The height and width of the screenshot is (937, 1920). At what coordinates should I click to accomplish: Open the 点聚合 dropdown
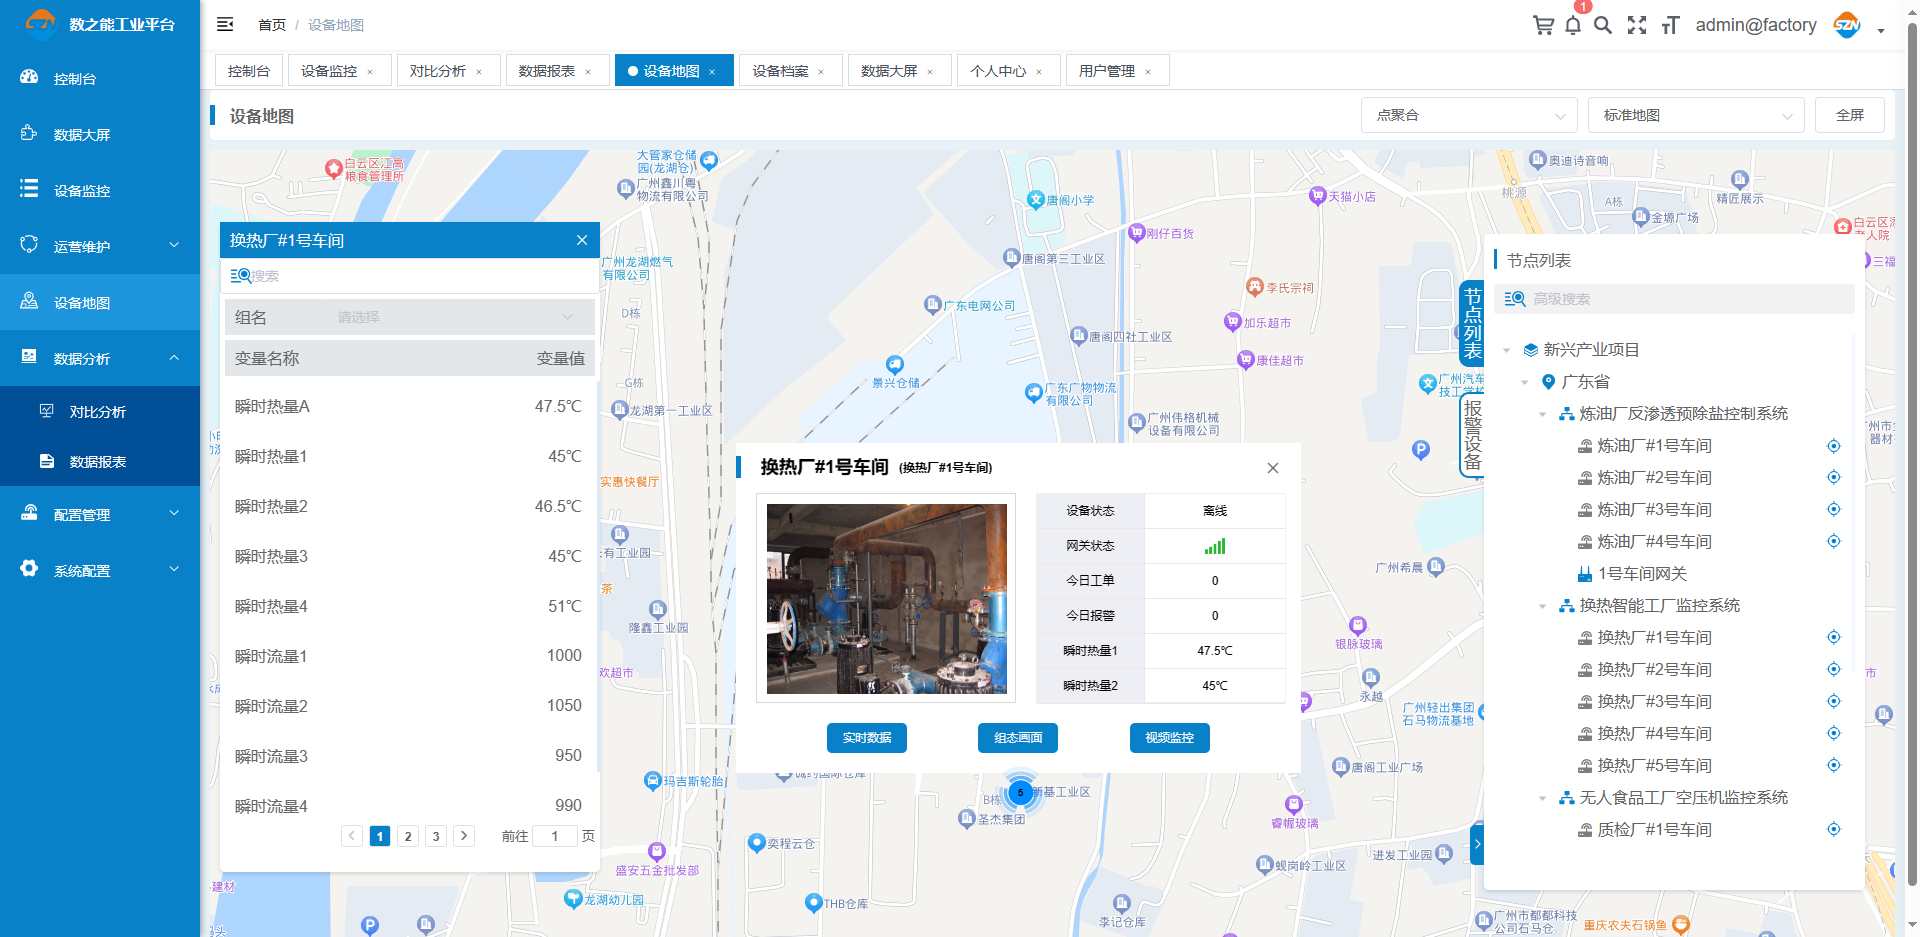[x=1468, y=115]
